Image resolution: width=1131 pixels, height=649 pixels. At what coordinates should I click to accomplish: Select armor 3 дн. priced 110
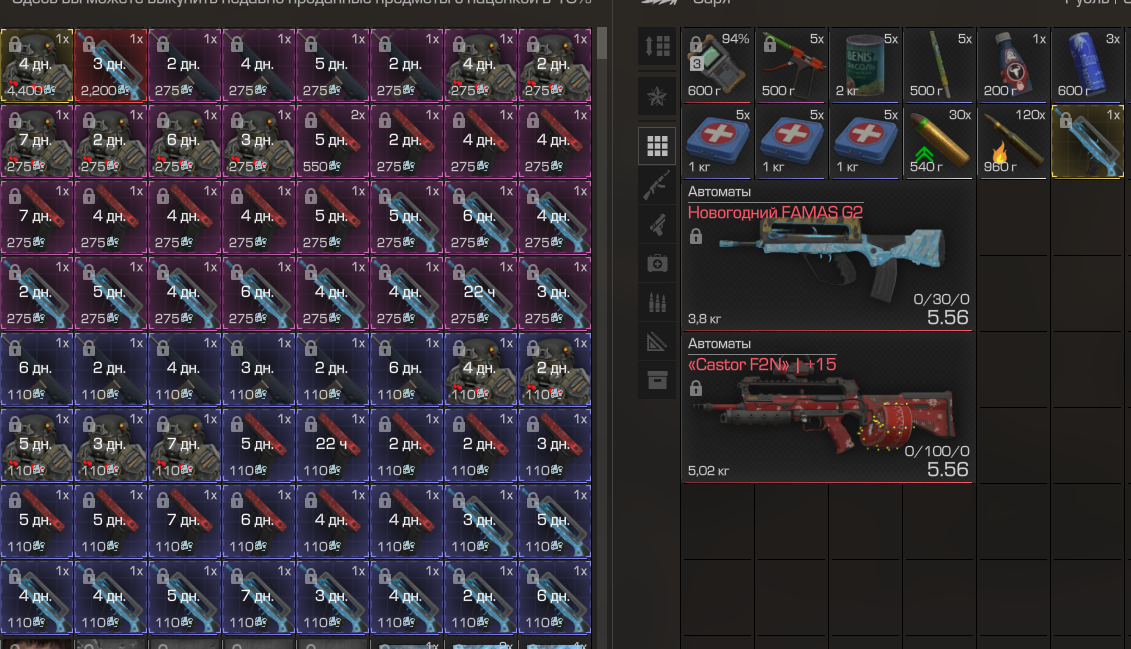point(111,446)
